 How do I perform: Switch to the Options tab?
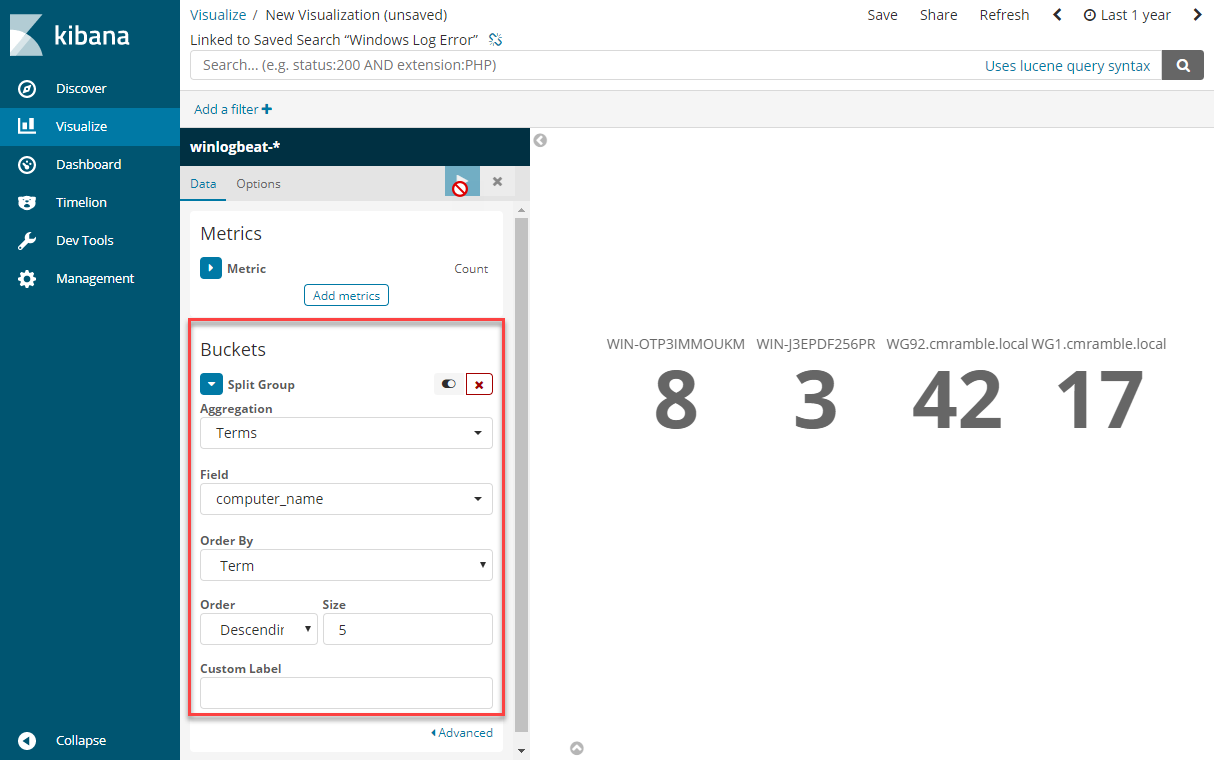(x=258, y=184)
